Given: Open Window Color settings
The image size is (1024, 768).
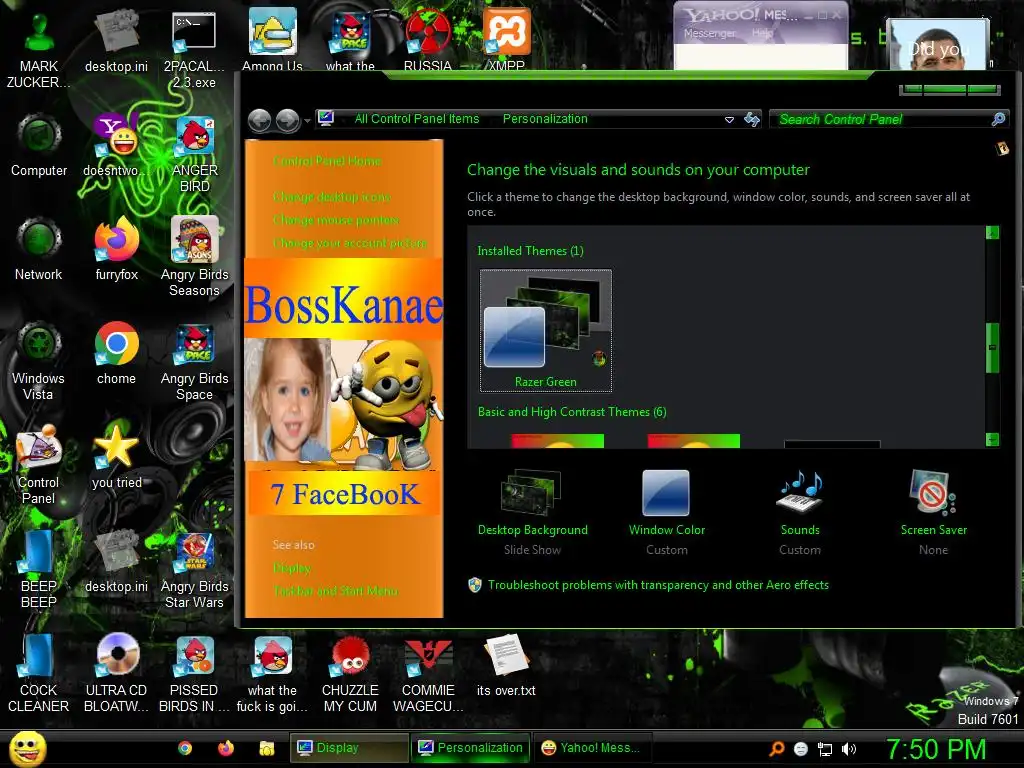Looking at the screenshot, I should (667, 512).
